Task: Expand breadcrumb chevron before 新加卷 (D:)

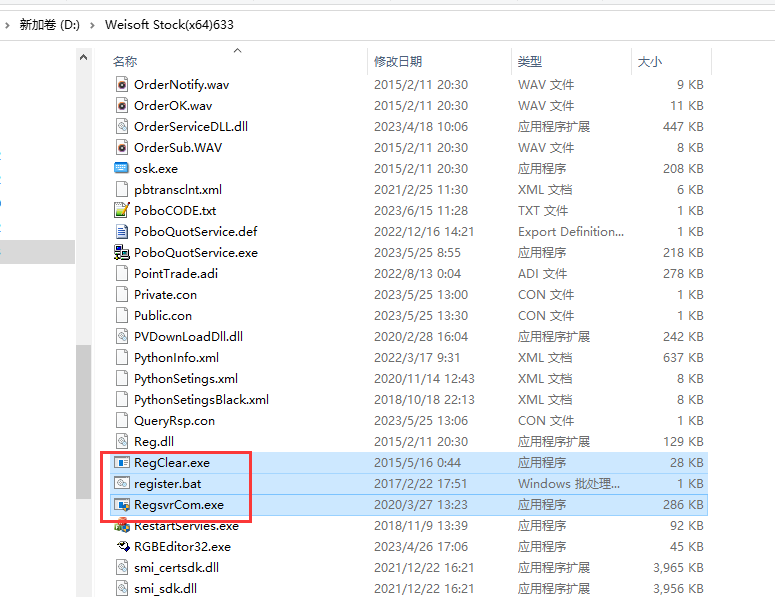Action: pyautogui.click(x=7, y=25)
